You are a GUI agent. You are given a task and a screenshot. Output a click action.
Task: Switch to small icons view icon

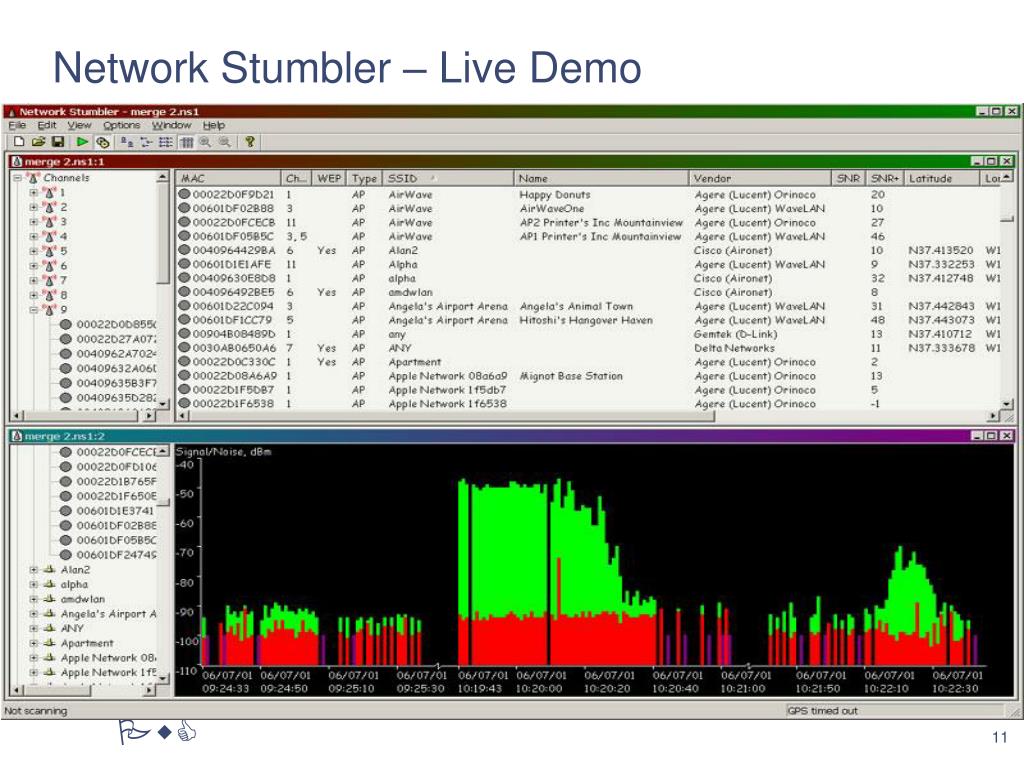click(x=146, y=142)
